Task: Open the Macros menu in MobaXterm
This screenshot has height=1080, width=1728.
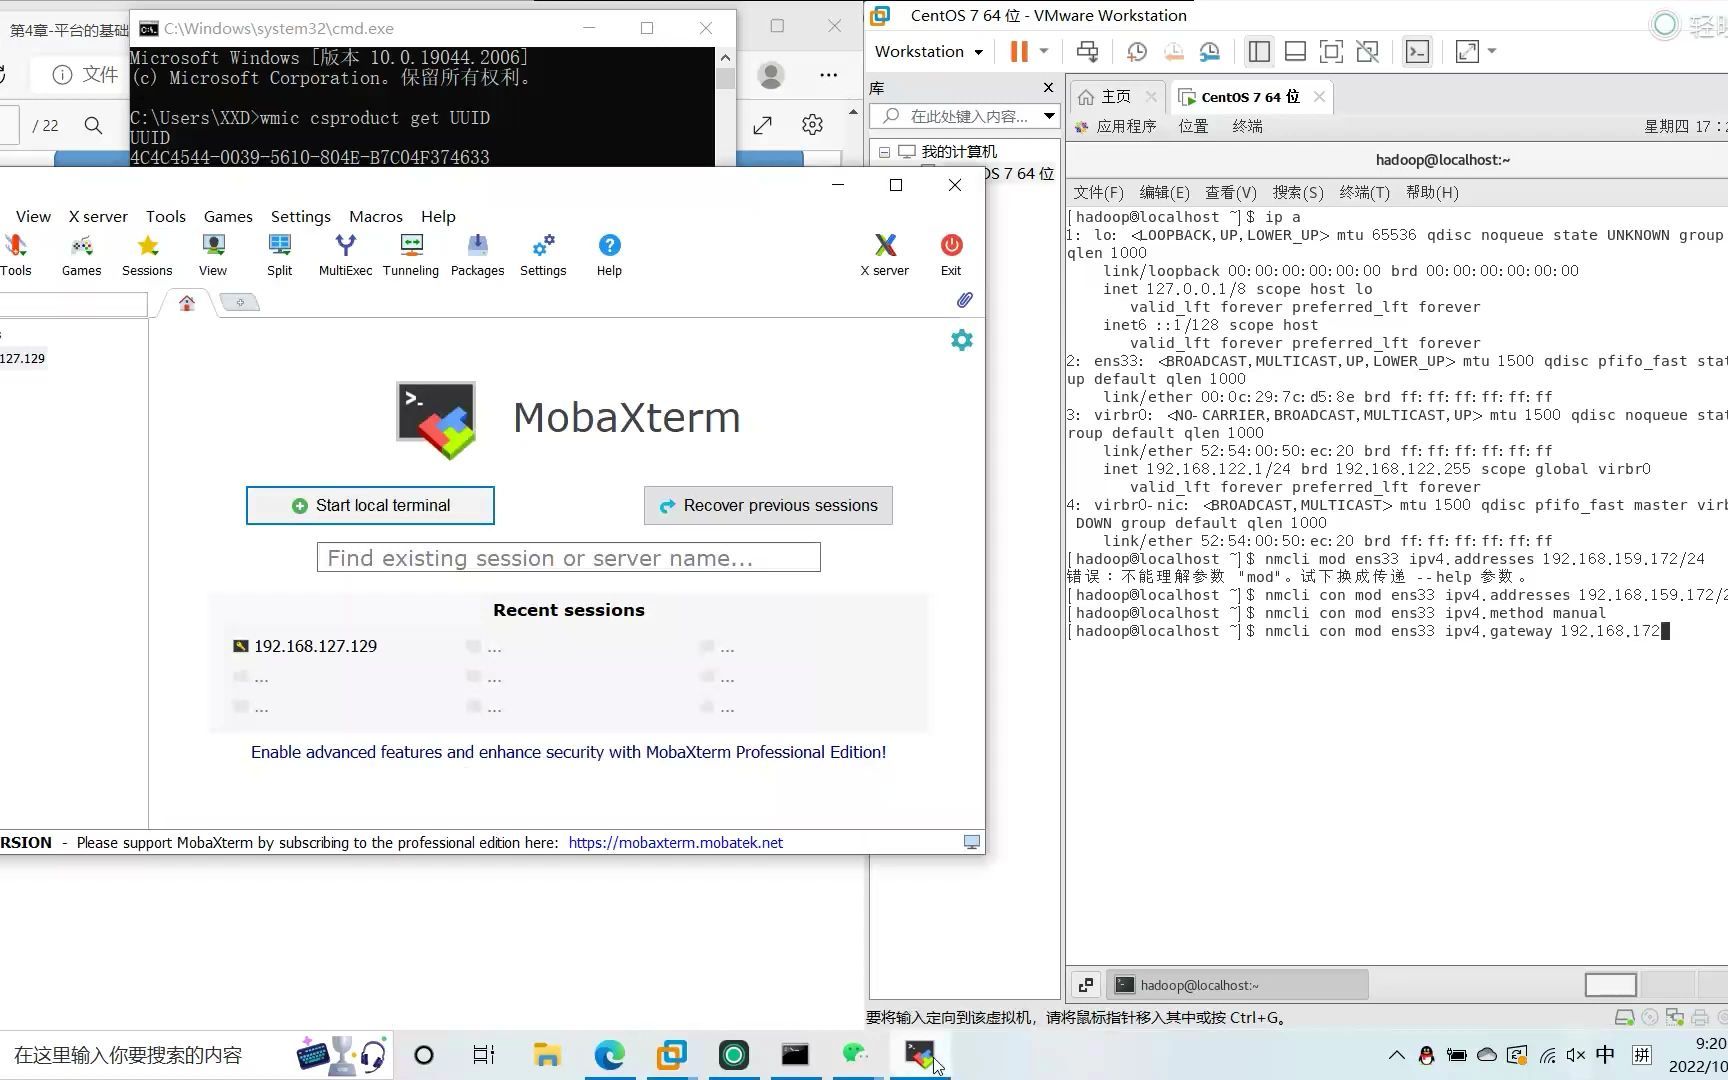Action: [376, 216]
